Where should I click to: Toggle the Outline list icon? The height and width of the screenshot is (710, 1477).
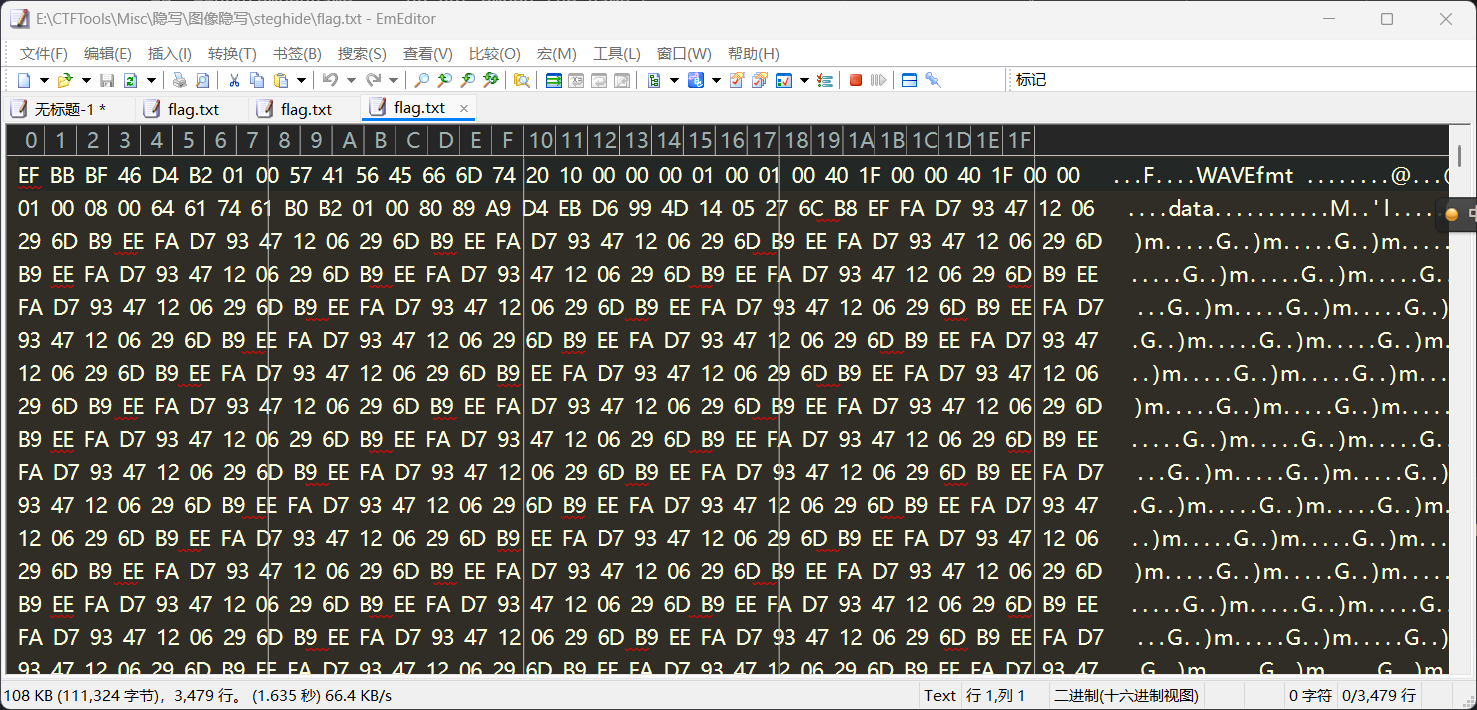tap(825, 80)
